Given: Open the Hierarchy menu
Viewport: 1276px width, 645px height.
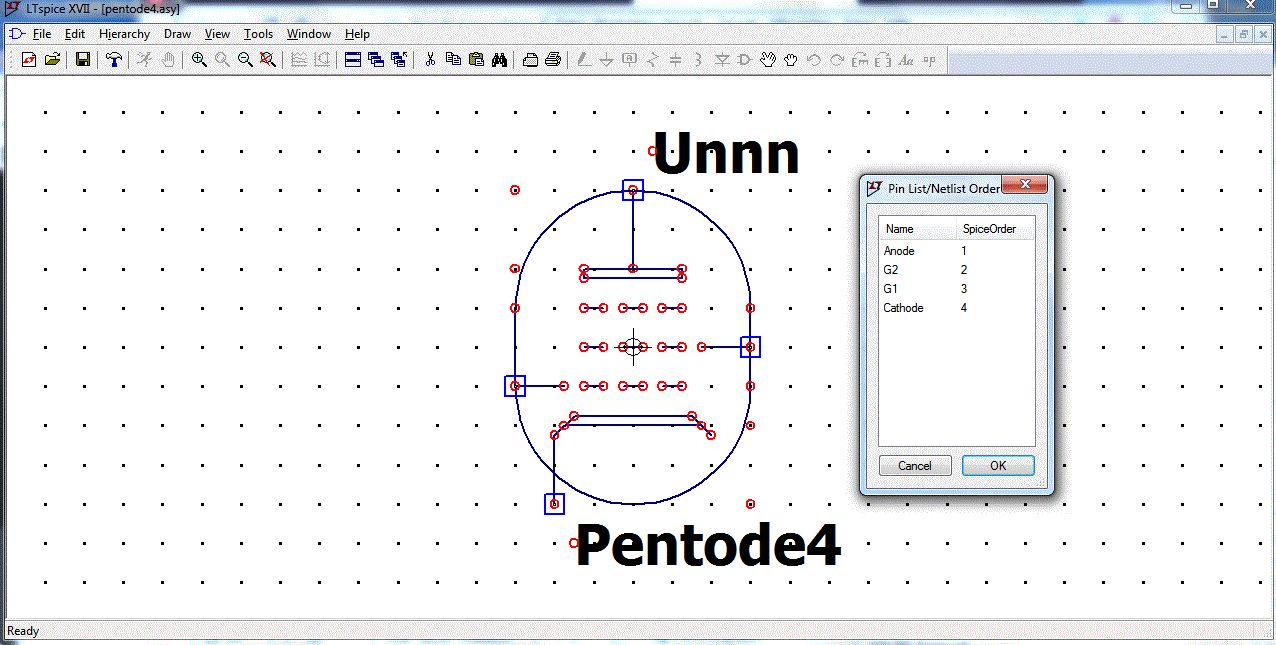Looking at the screenshot, I should 124,34.
